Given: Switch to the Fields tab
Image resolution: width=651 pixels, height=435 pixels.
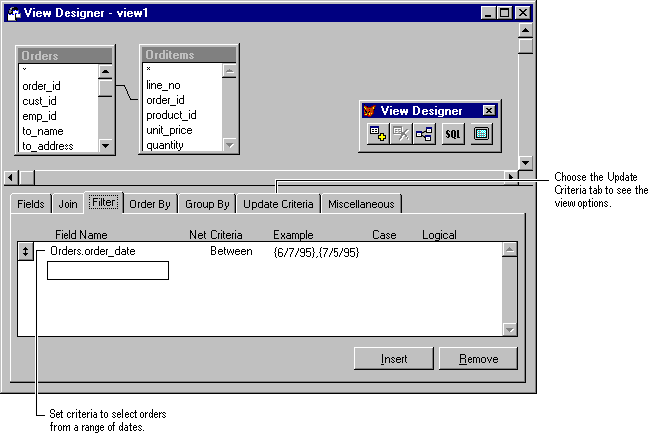Looking at the screenshot, I should coord(31,204).
